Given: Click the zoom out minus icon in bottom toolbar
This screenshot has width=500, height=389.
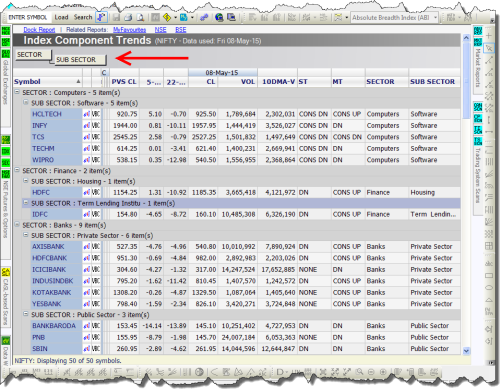Looking at the screenshot, I should tap(371, 372).
